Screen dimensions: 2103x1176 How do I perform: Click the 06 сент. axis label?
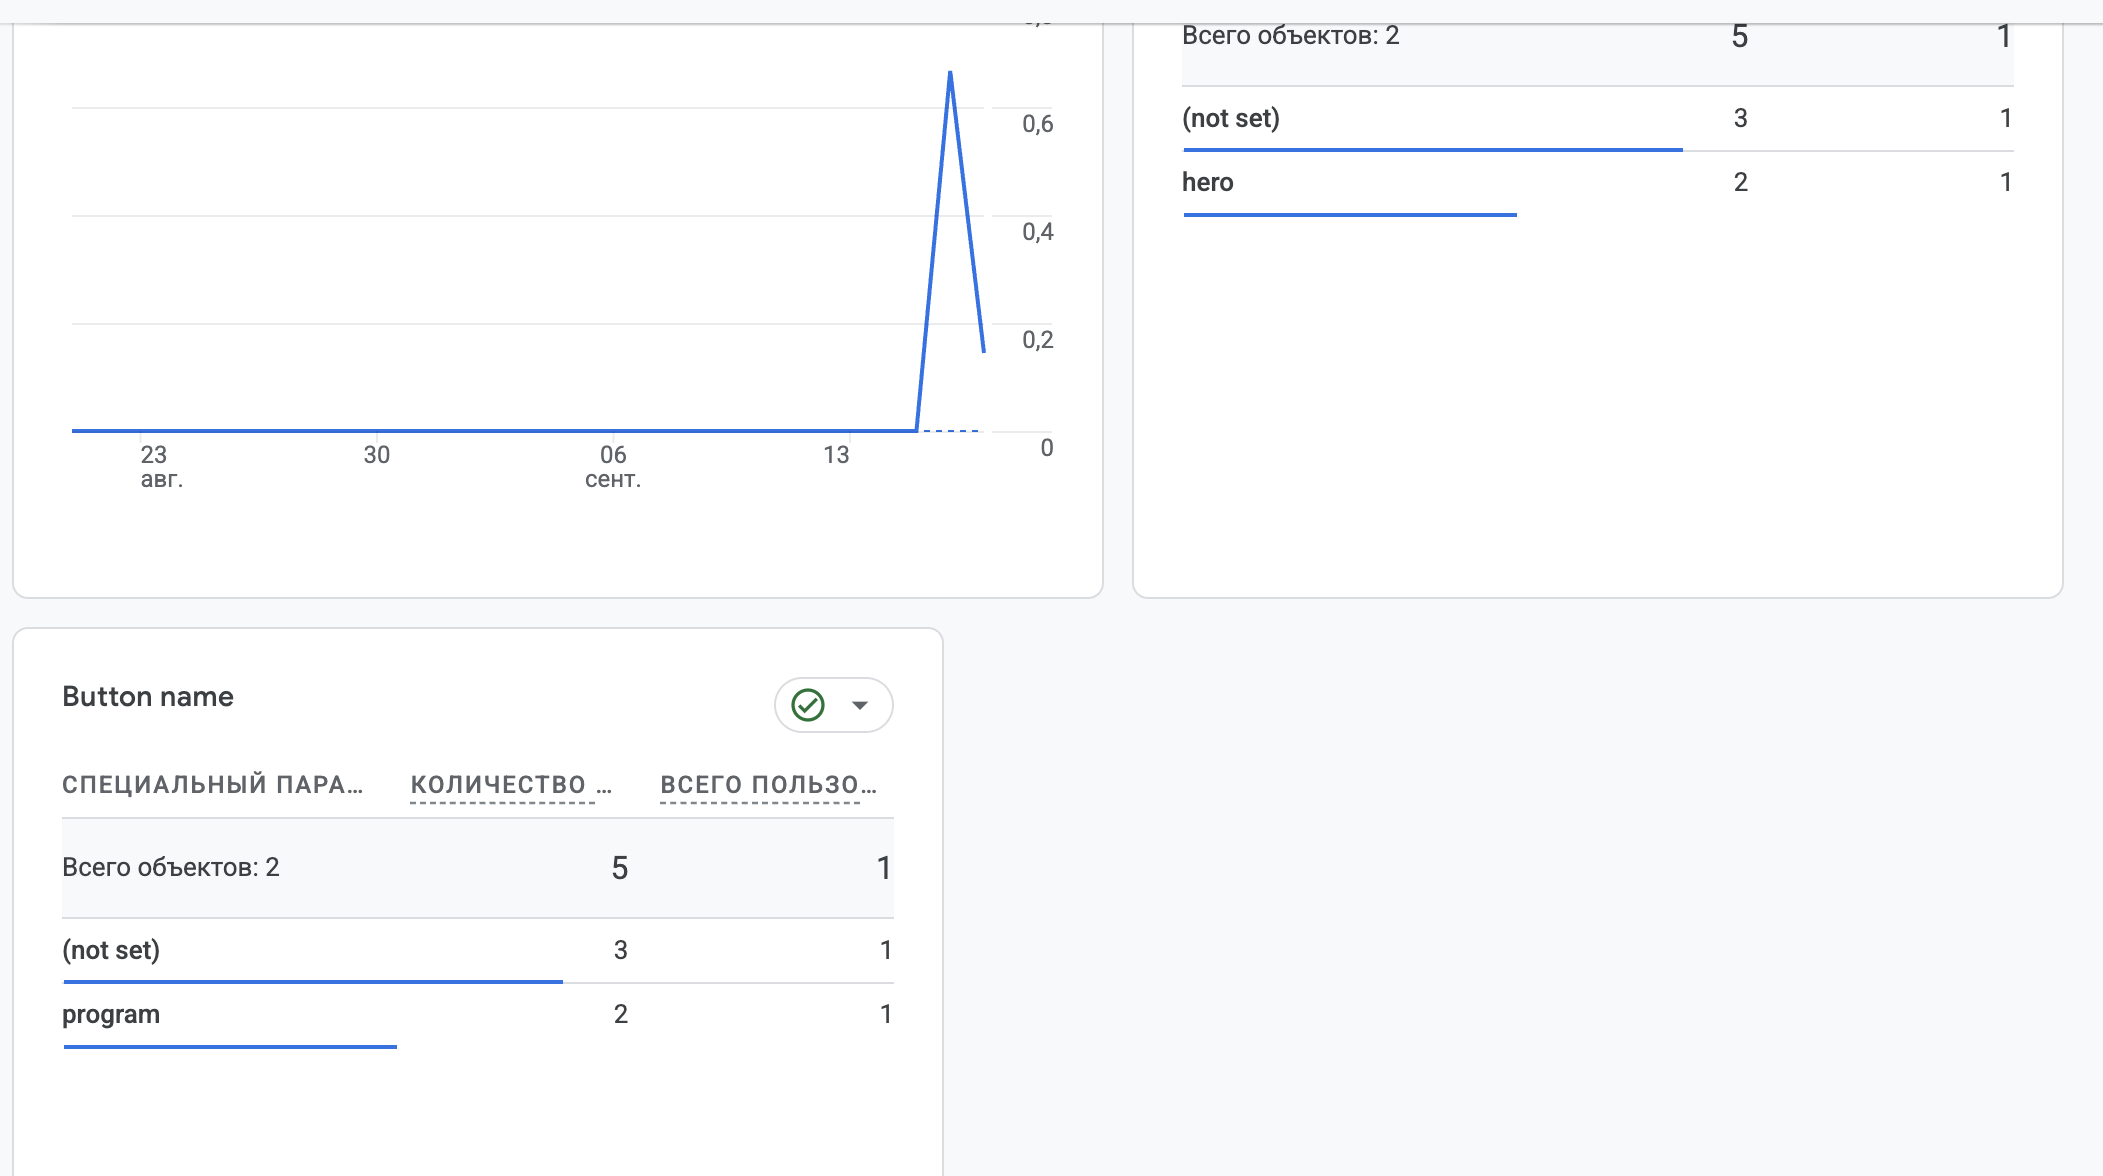click(x=613, y=467)
